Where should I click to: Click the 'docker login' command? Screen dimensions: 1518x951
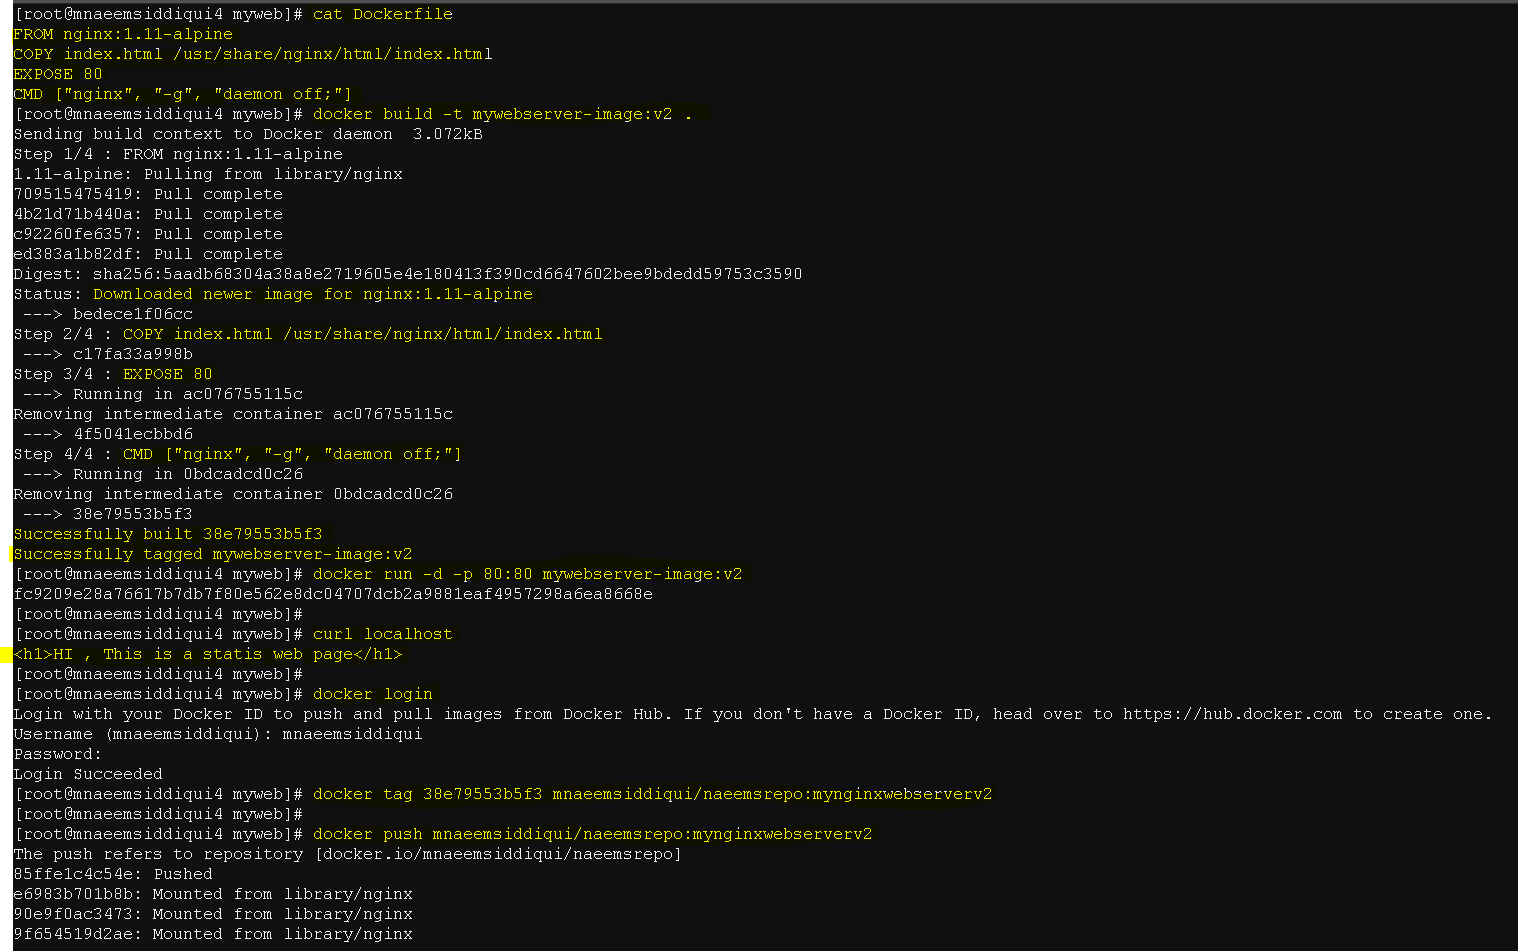click(373, 694)
